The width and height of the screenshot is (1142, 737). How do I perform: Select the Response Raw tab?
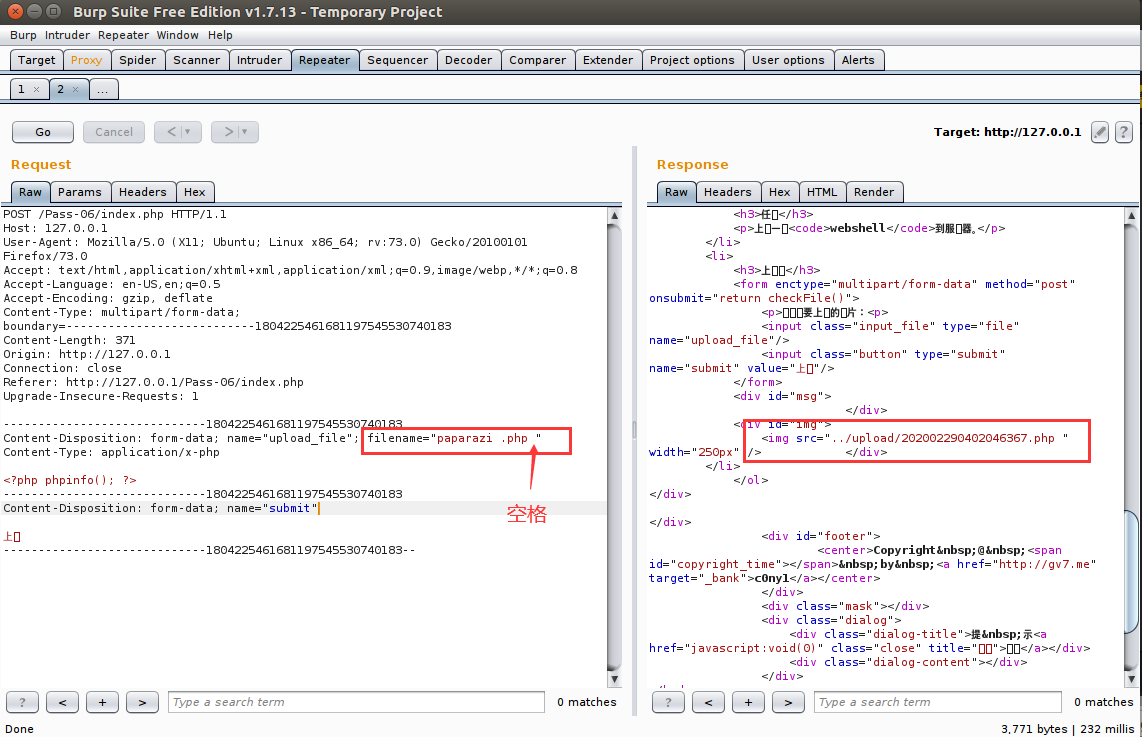(x=676, y=192)
